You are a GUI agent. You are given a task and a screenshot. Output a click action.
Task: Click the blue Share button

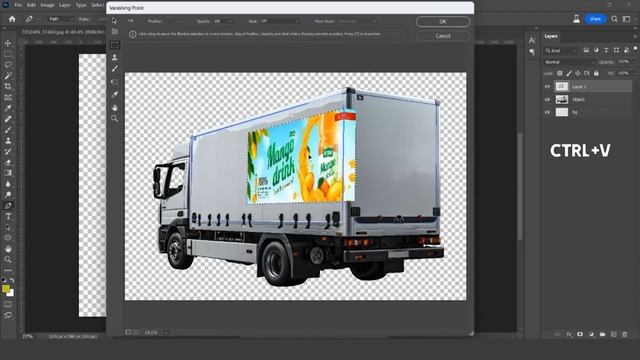point(595,19)
